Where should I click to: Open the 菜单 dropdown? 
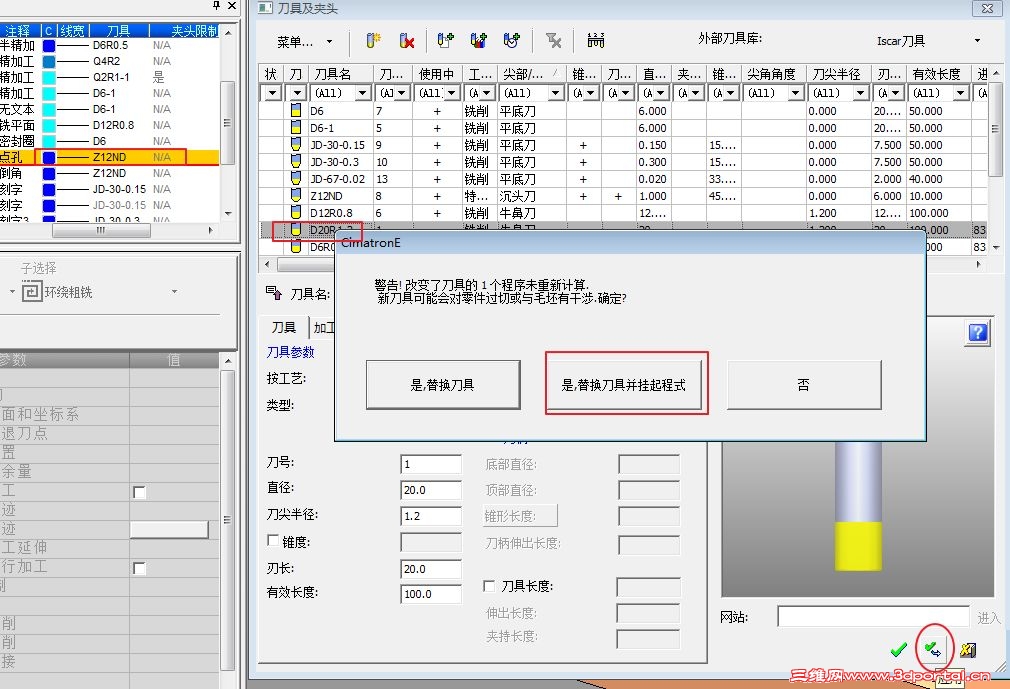[329, 42]
